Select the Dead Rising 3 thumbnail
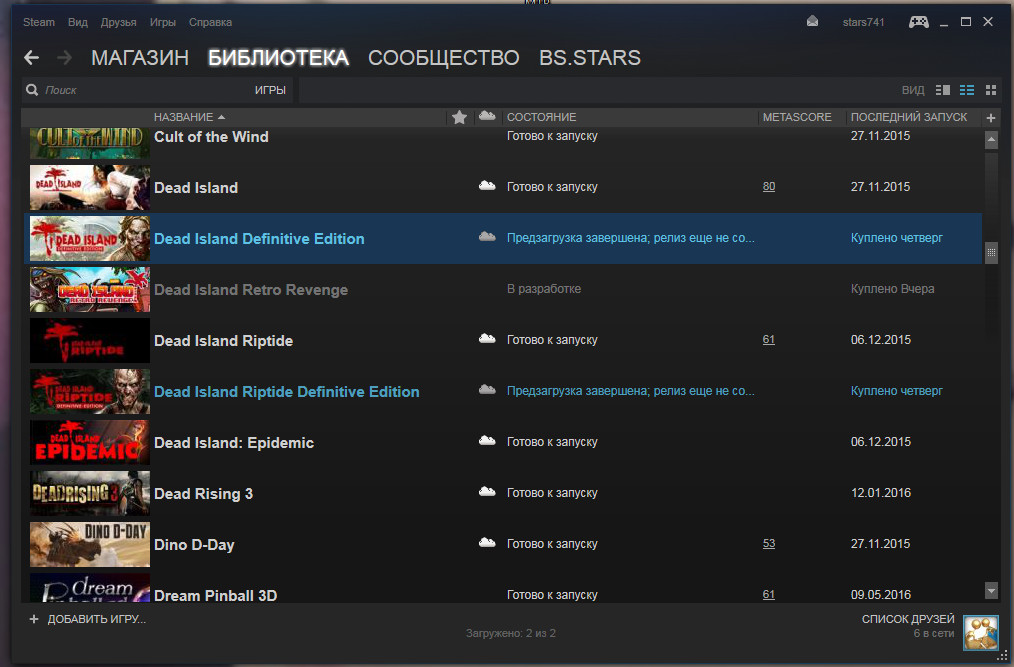 click(89, 493)
